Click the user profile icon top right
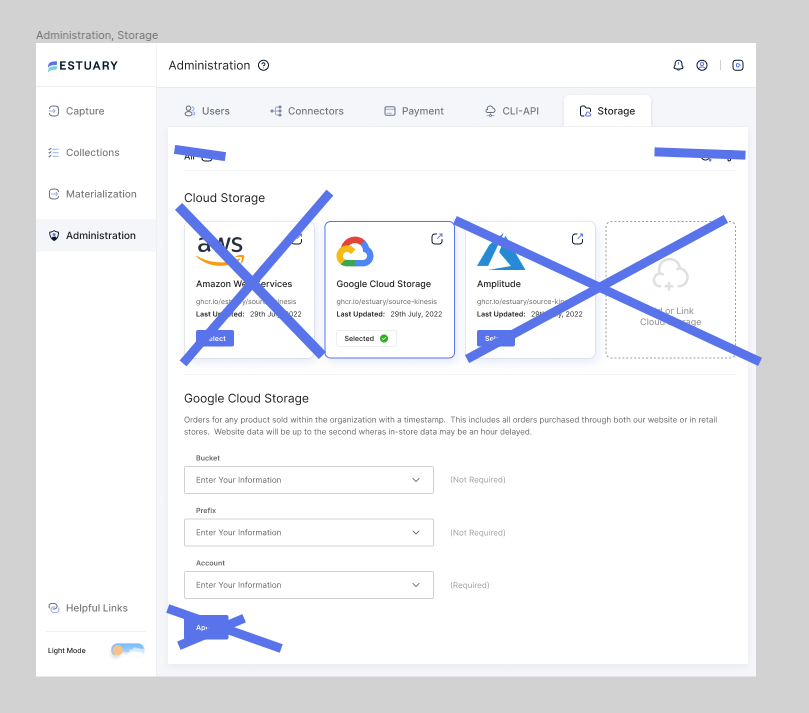The image size is (809, 713). (x=702, y=64)
